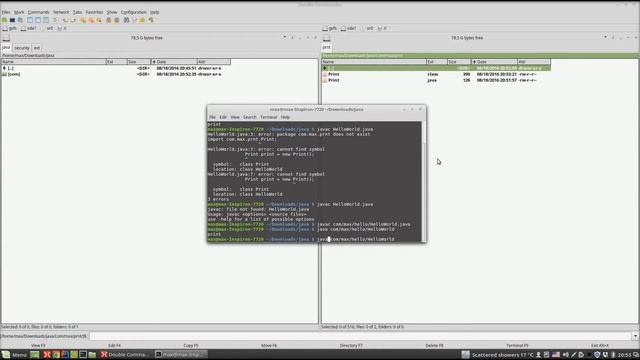Click the View F3 button

(38, 346)
